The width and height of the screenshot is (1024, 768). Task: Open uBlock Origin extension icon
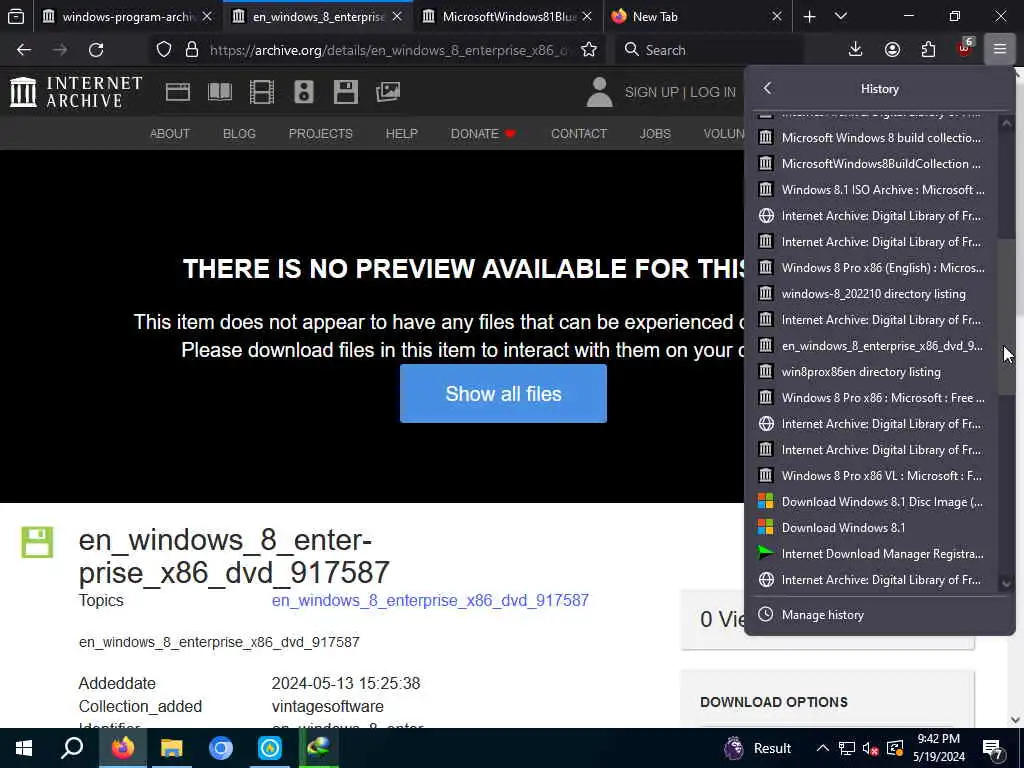tap(965, 48)
